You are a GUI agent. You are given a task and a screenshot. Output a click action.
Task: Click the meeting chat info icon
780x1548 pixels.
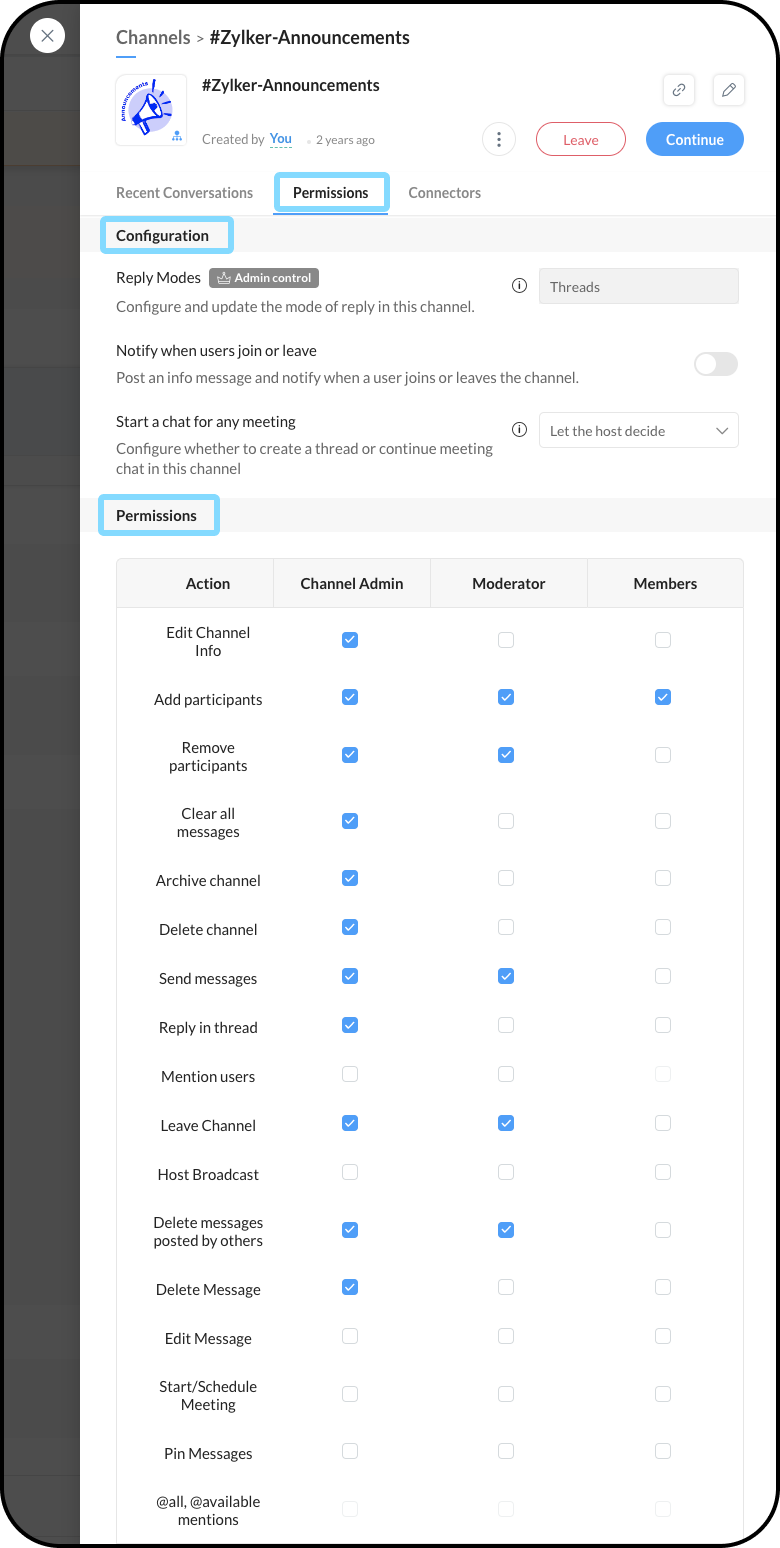point(519,430)
